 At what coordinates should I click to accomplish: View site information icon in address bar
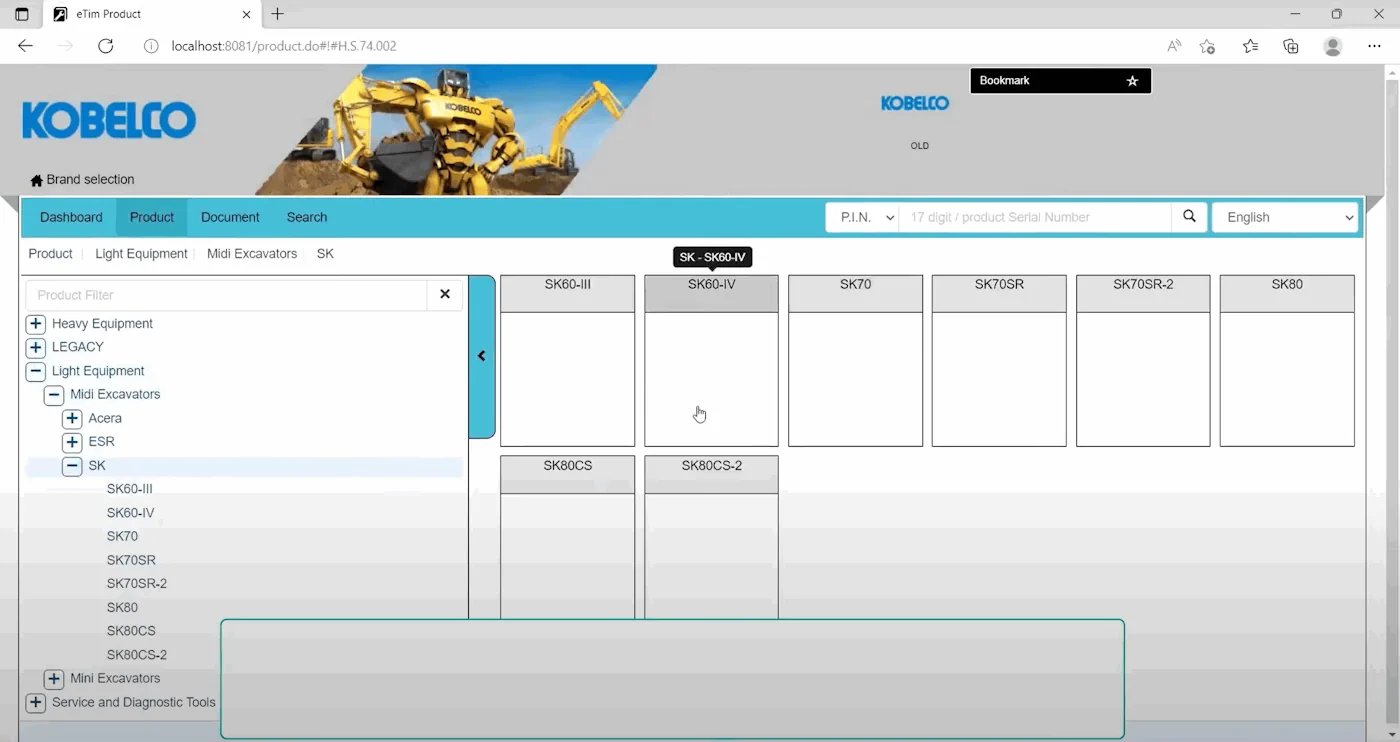coord(151,46)
